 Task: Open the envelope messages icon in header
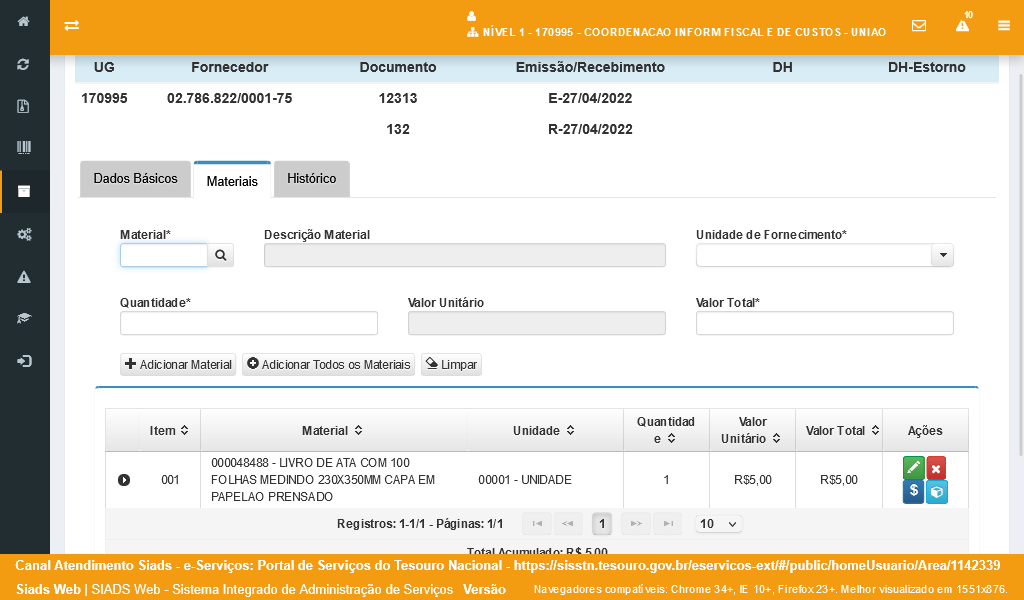(x=919, y=25)
